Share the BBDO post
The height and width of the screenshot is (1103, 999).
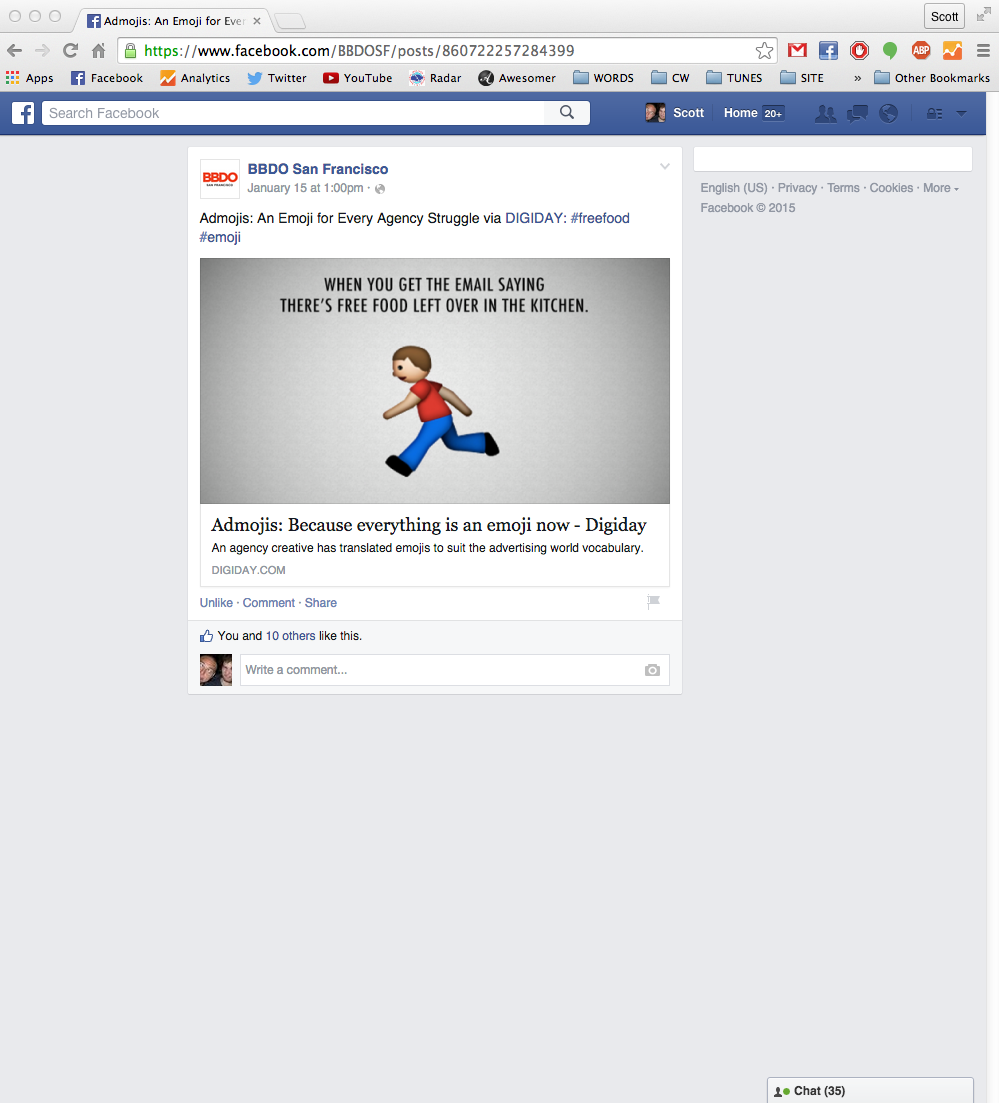[321, 603]
